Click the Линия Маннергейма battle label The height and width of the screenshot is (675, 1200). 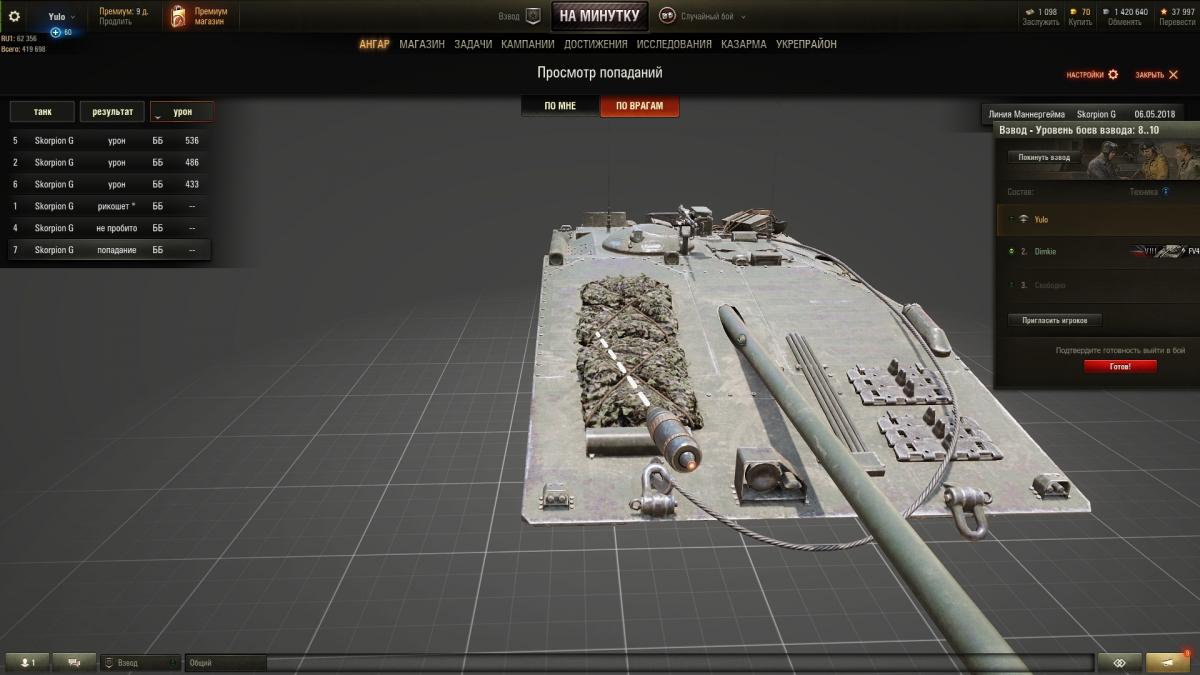[x=1026, y=114]
